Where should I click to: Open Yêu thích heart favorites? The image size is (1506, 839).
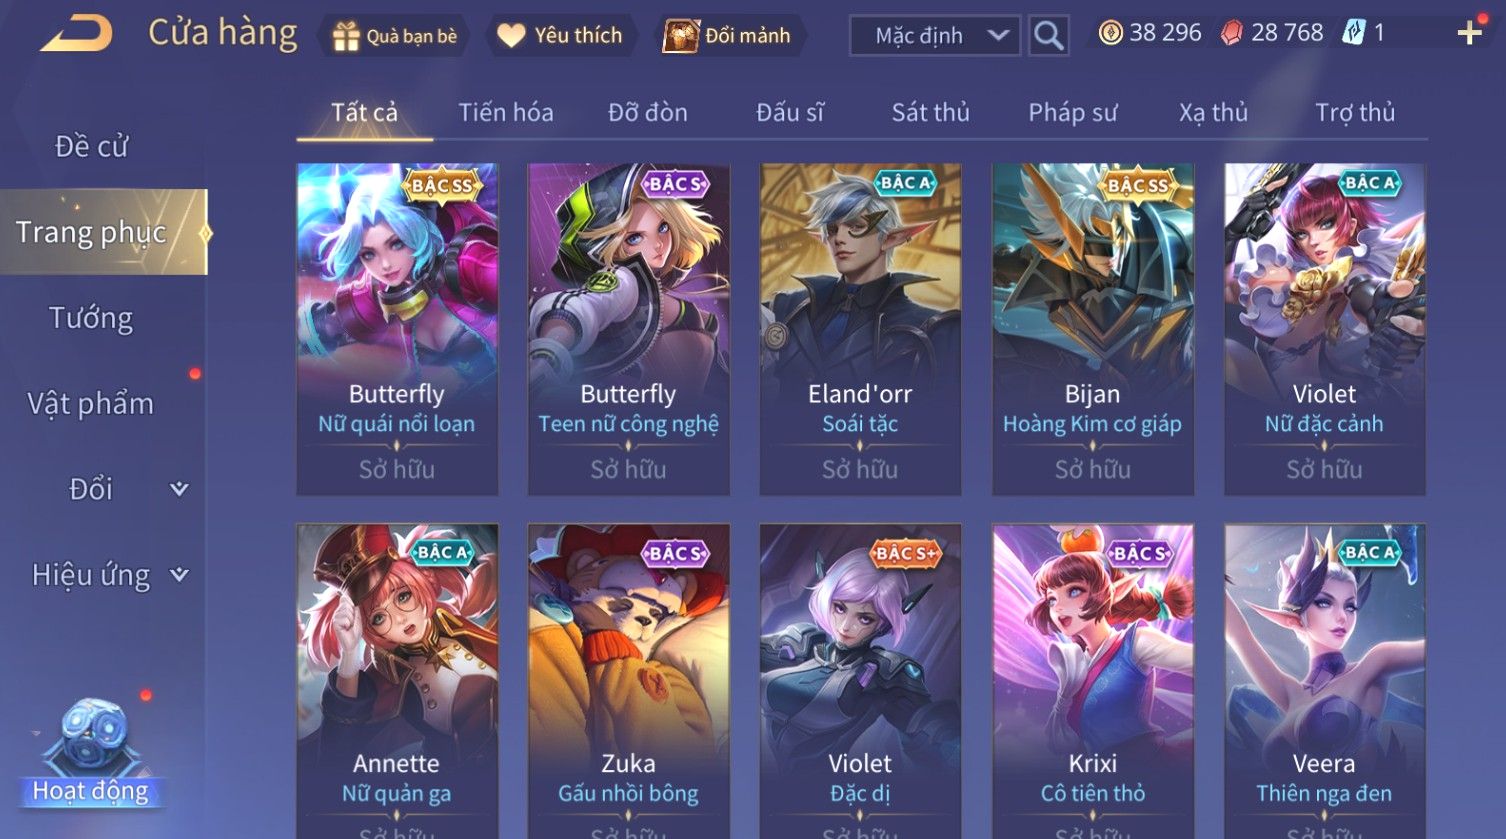(x=511, y=36)
